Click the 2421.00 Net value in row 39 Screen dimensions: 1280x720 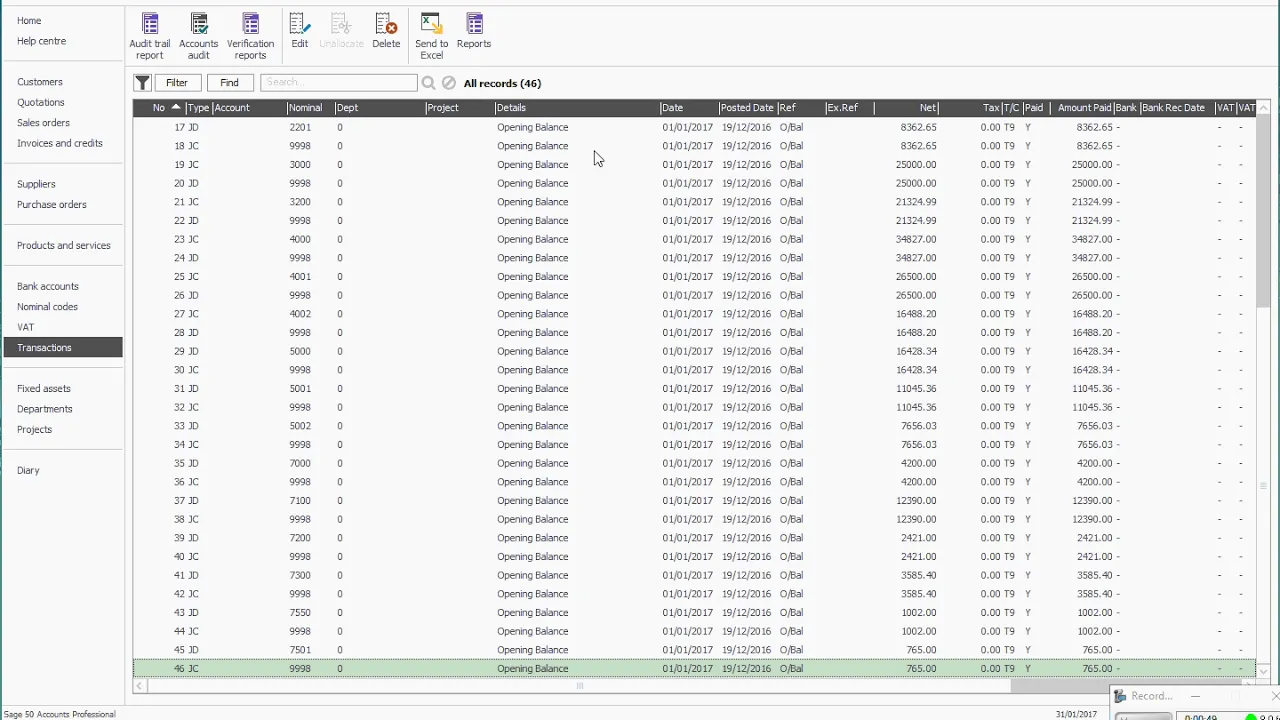coord(919,538)
